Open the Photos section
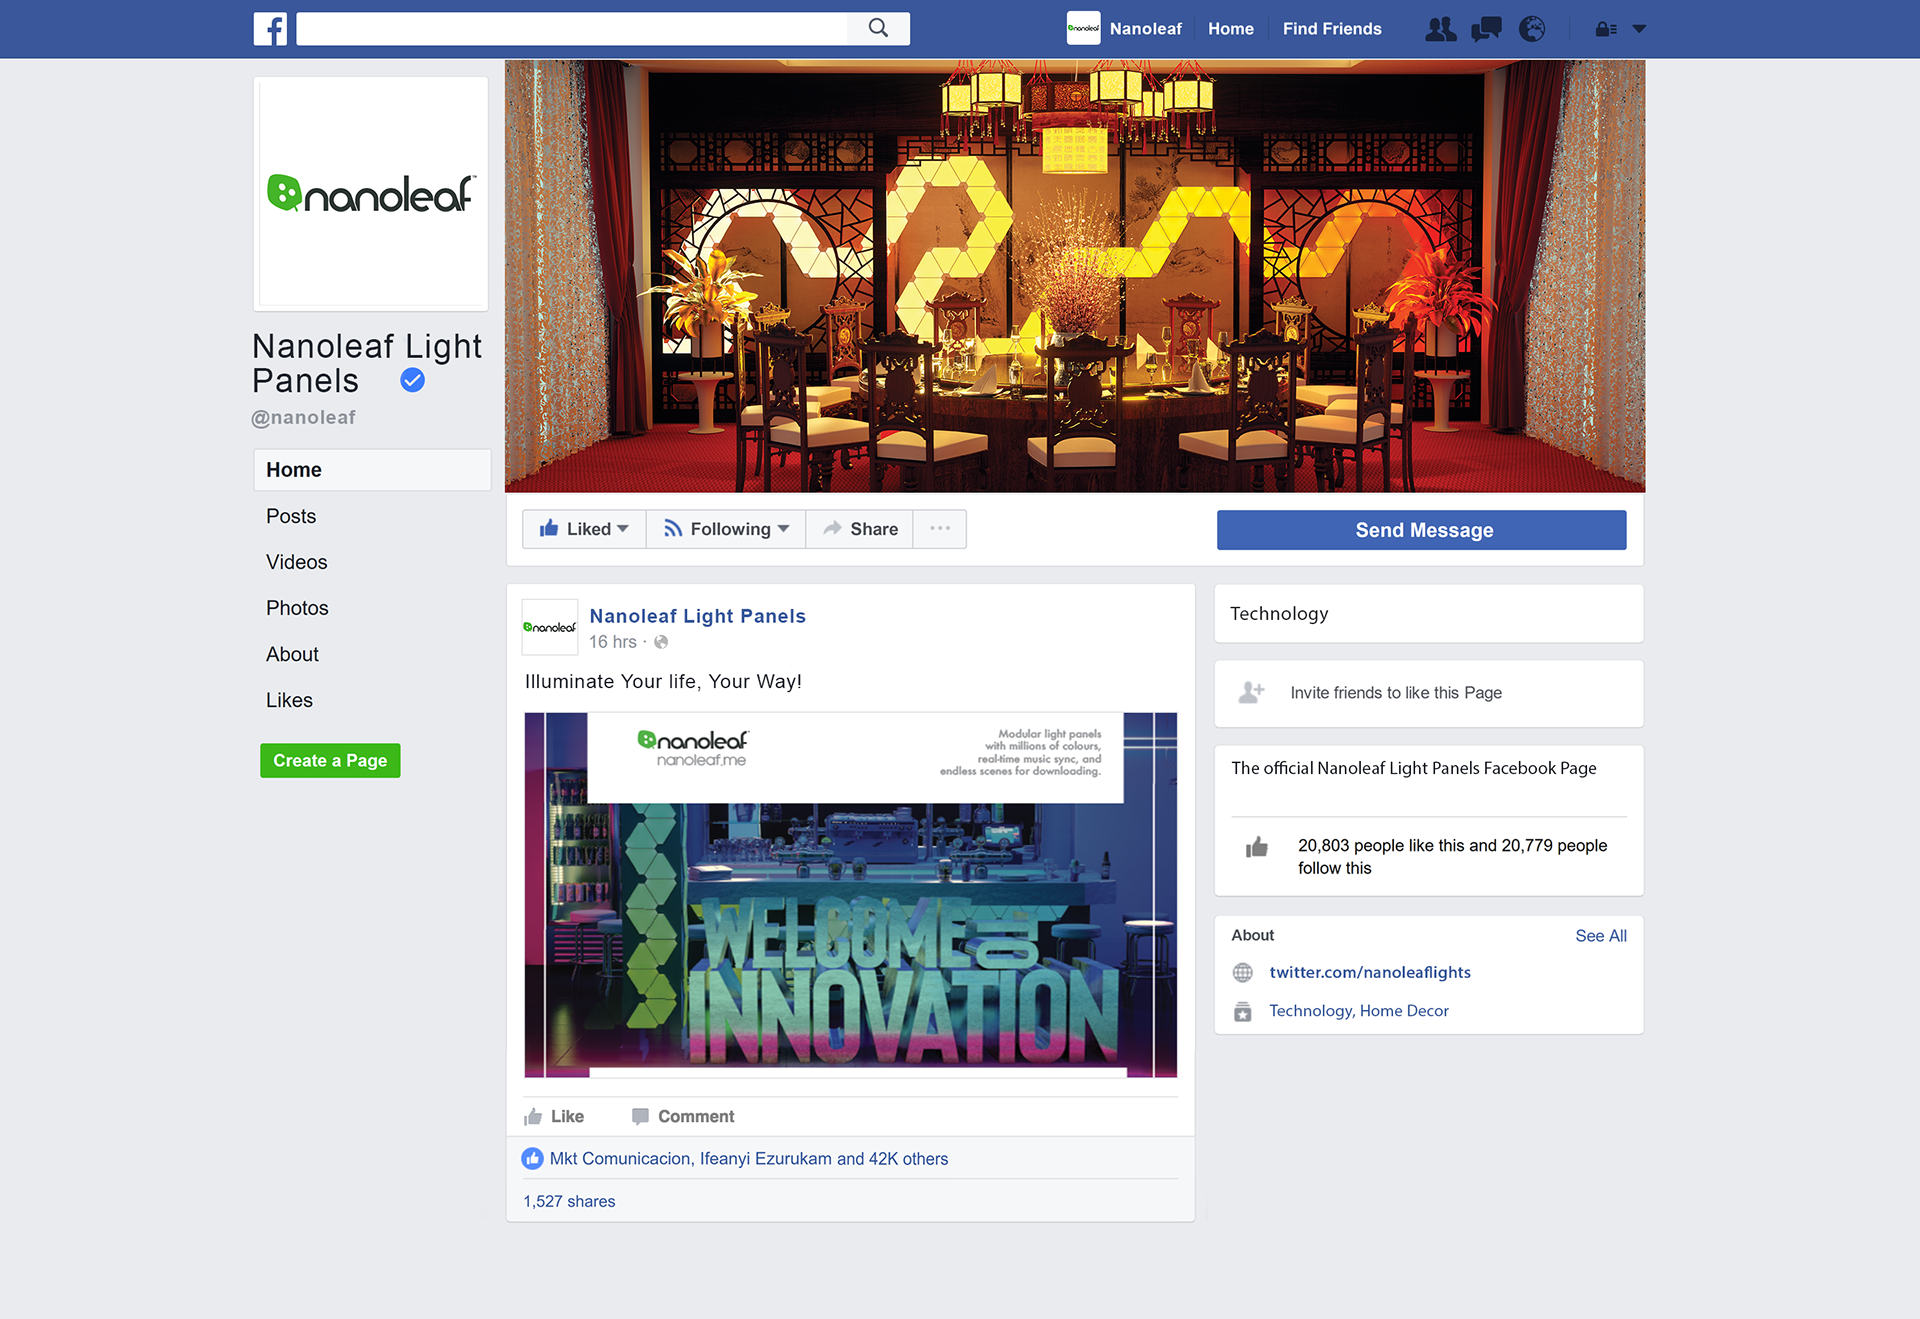Image resolution: width=1920 pixels, height=1319 pixels. (297, 608)
